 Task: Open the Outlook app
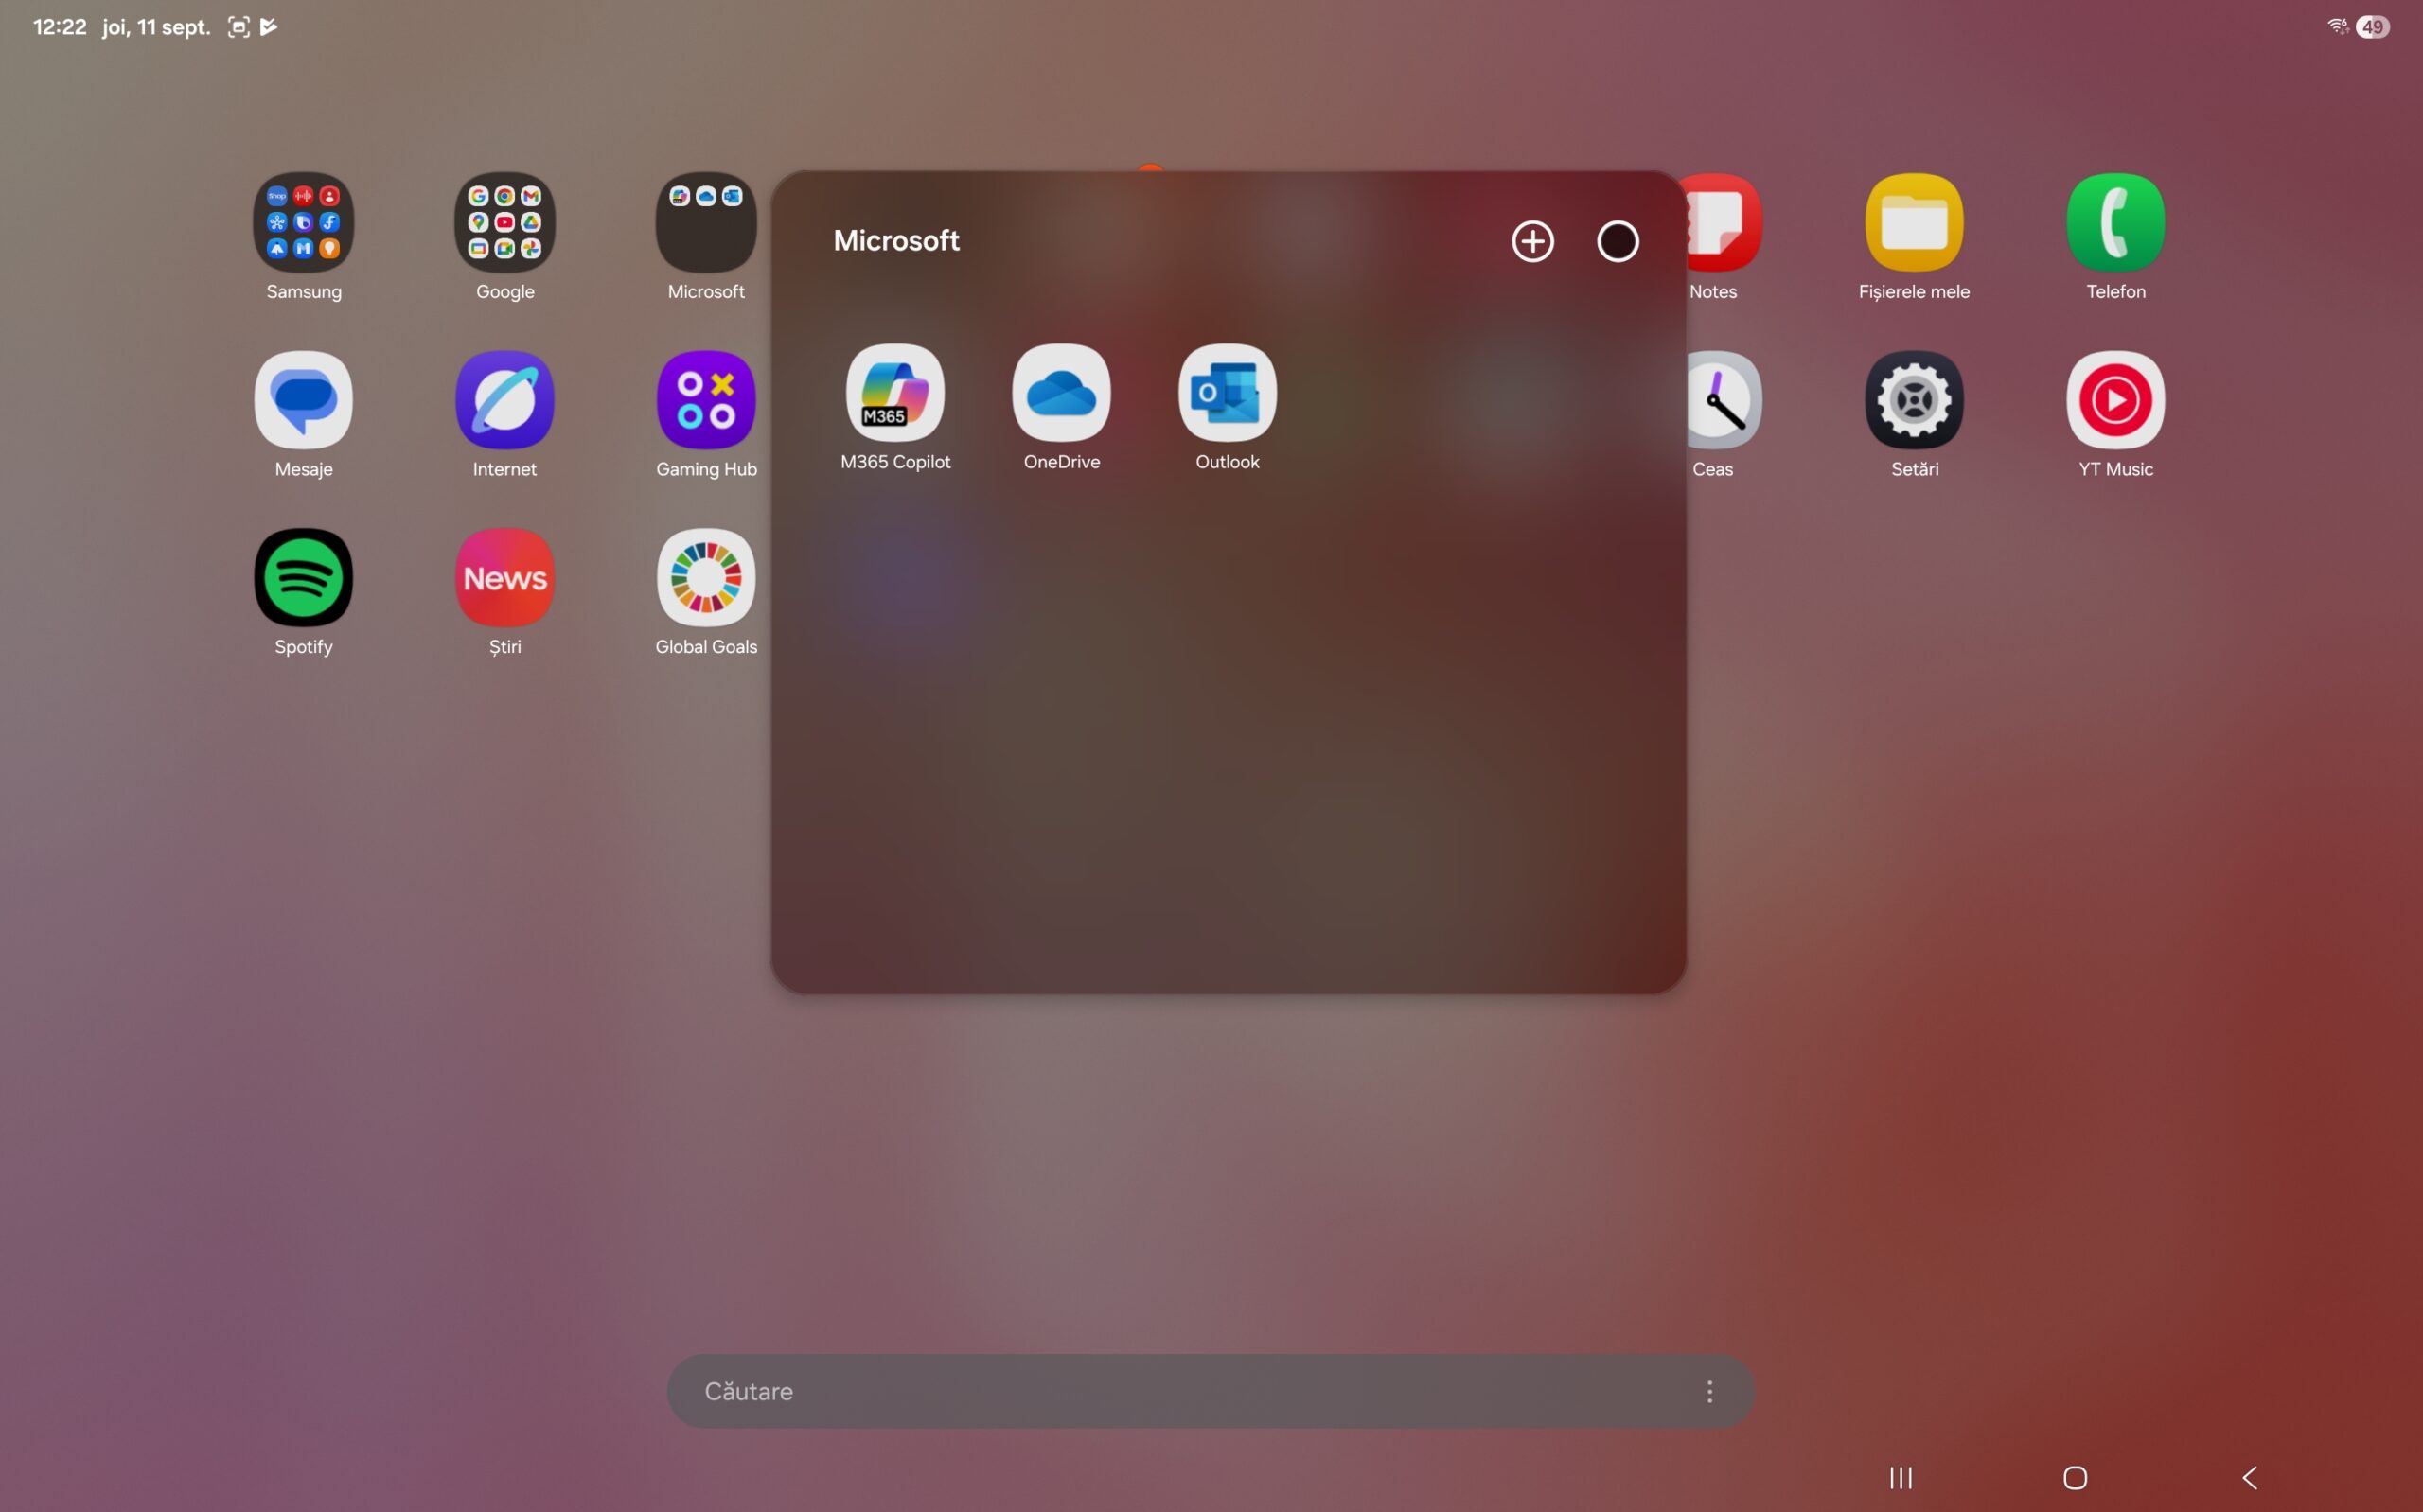click(1227, 393)
